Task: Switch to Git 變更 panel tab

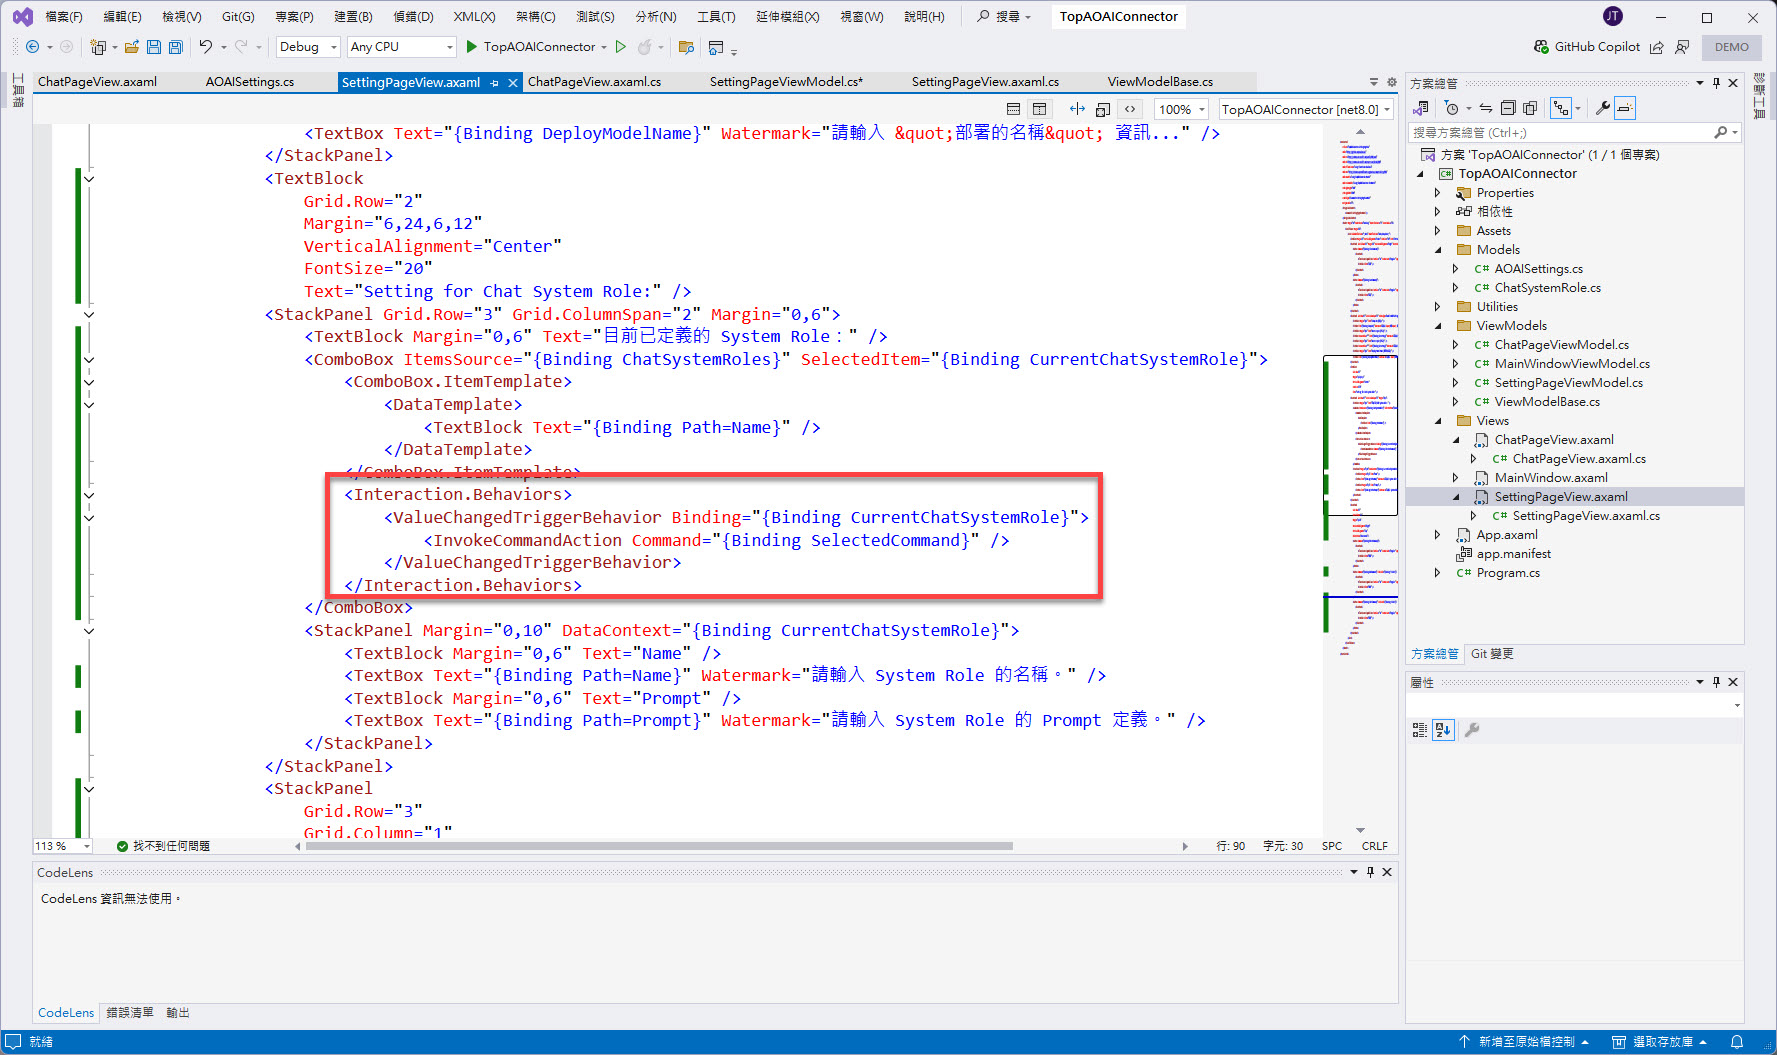Action: click(1492, 654)
